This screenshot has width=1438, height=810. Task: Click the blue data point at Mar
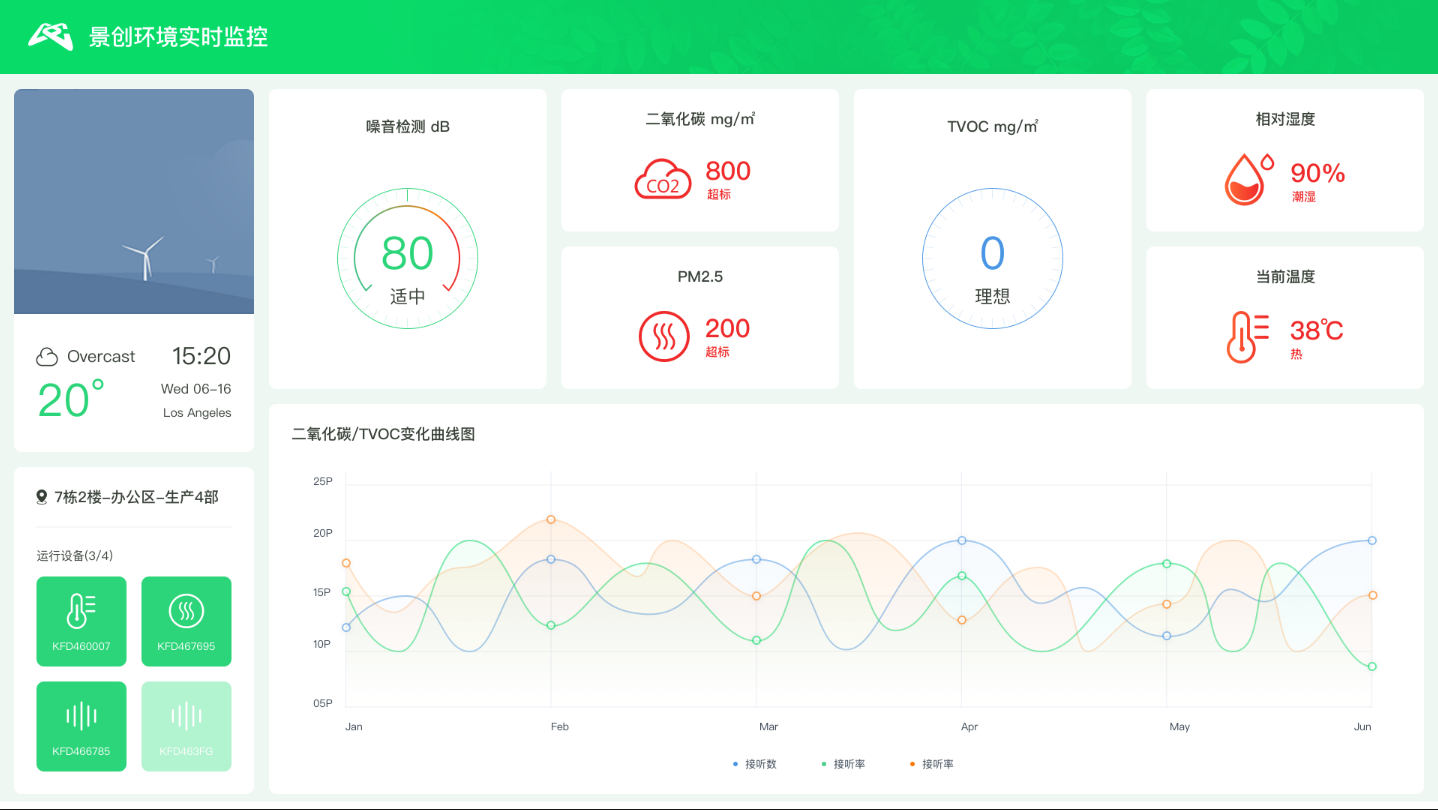756,559
